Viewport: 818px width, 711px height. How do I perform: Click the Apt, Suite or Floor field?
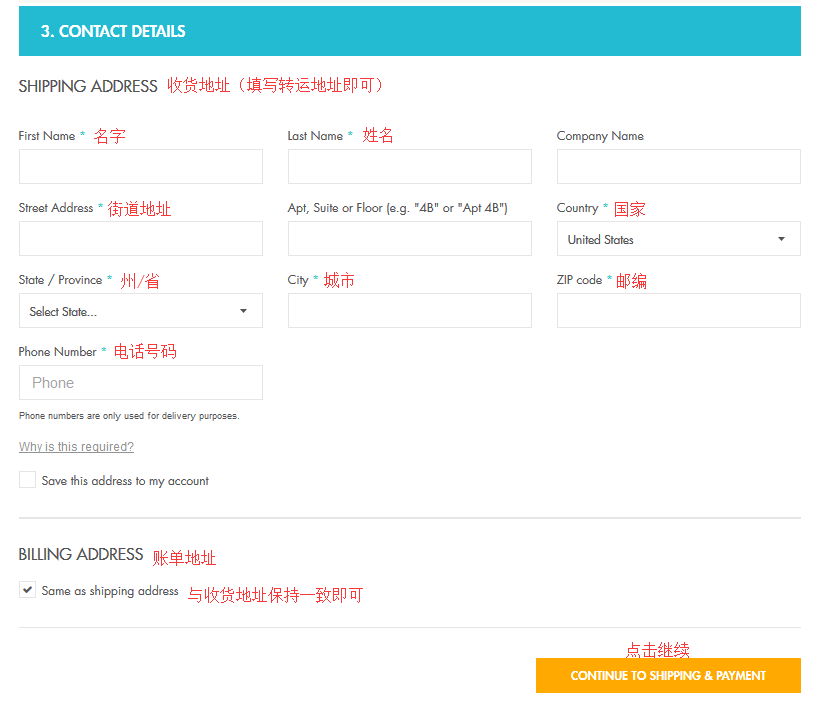pyautogui.click(x=409, y=239)
